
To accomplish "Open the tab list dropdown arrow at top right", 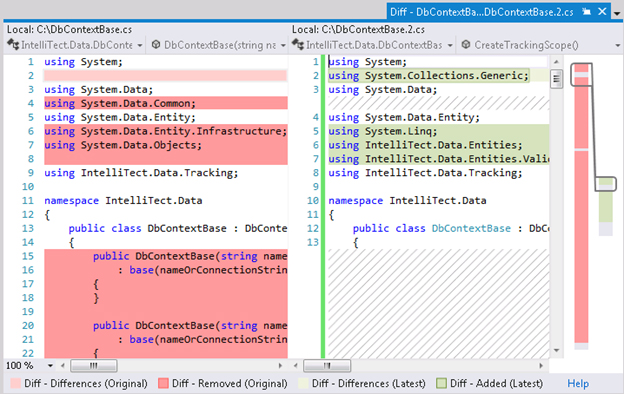I will tap(616, 13).
